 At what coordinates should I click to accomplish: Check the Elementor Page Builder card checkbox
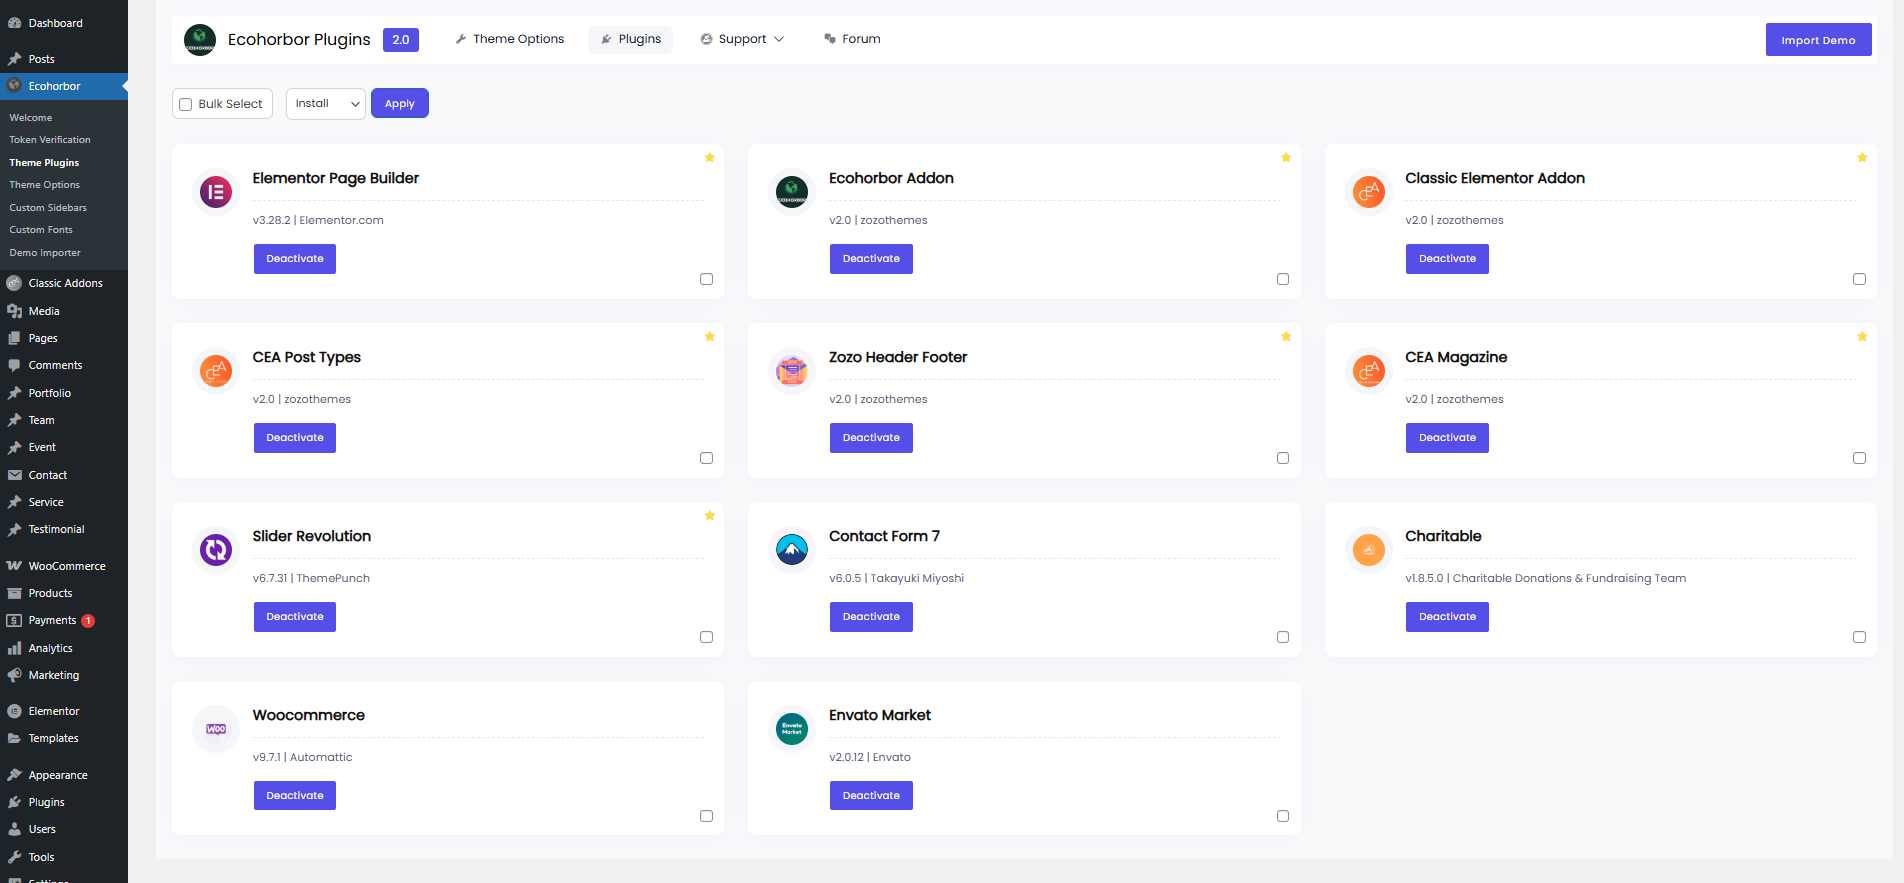click(706, 279)
